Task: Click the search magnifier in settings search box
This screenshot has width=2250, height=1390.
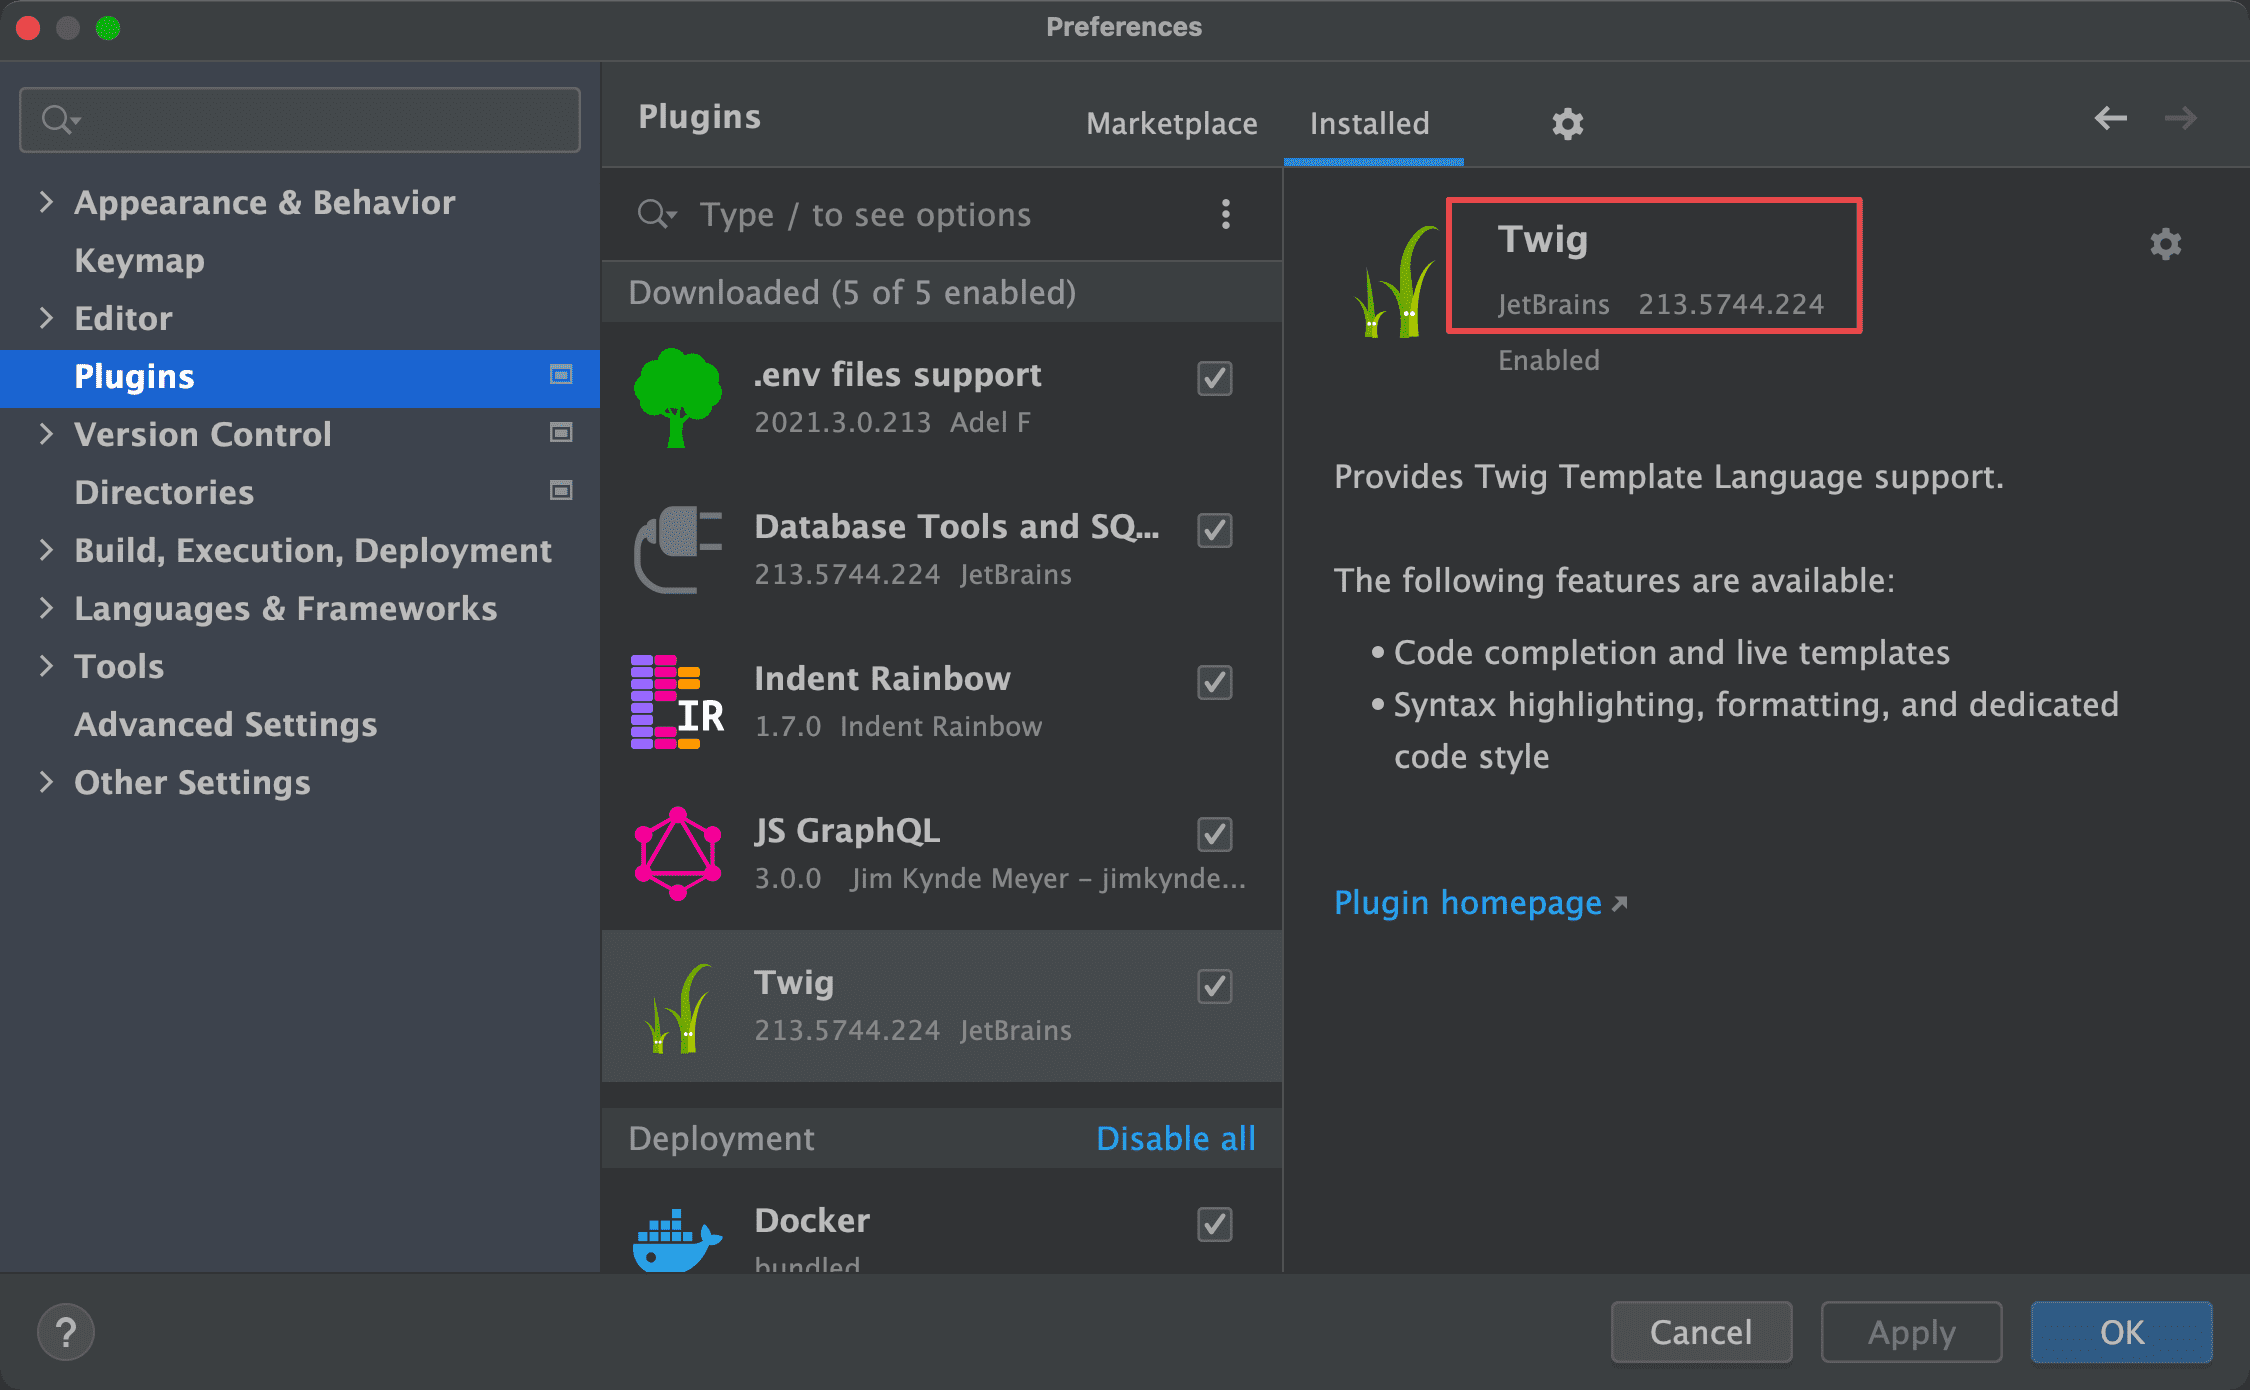Action: 60,120
